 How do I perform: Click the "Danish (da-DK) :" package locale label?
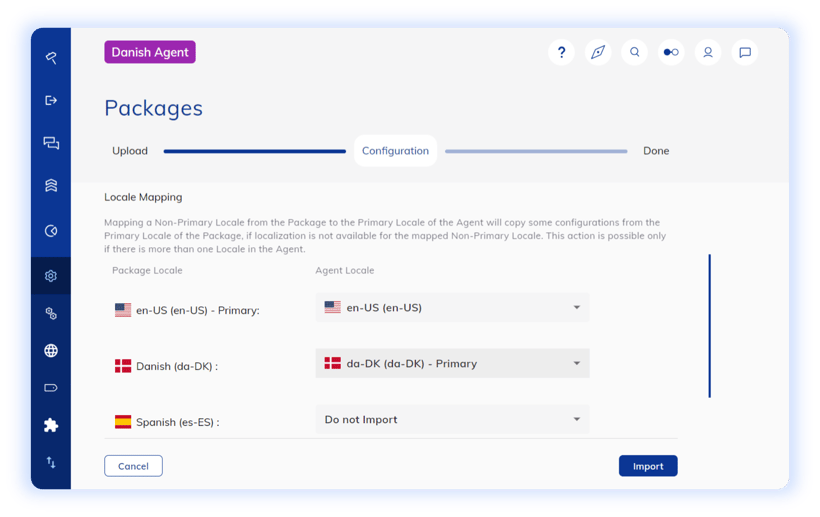tap(177, 366)
